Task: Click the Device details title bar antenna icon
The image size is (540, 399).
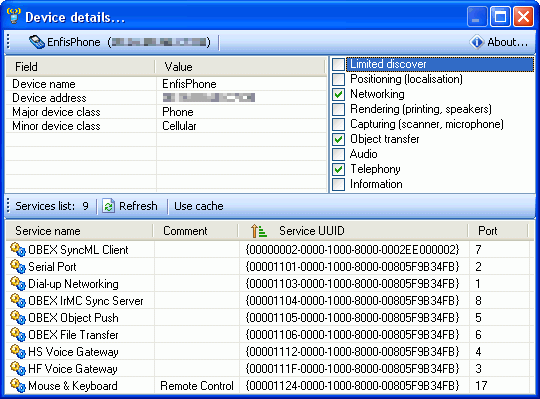Action: point(14,16)
